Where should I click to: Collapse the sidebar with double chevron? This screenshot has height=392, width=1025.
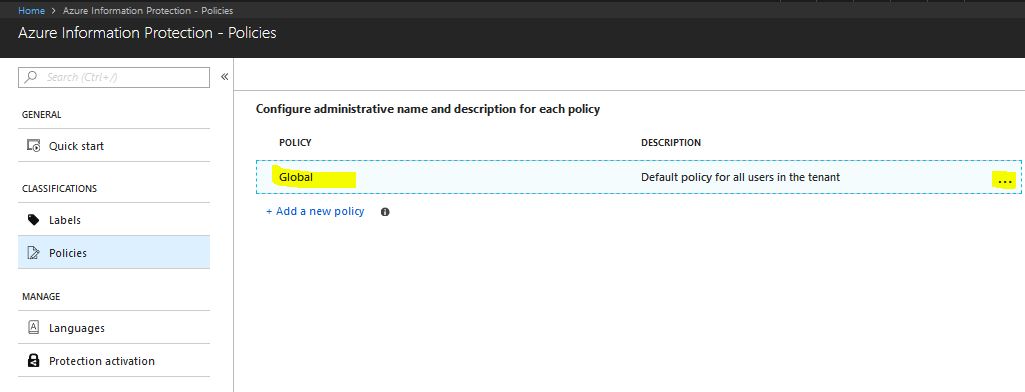click(x=224, y=77)
